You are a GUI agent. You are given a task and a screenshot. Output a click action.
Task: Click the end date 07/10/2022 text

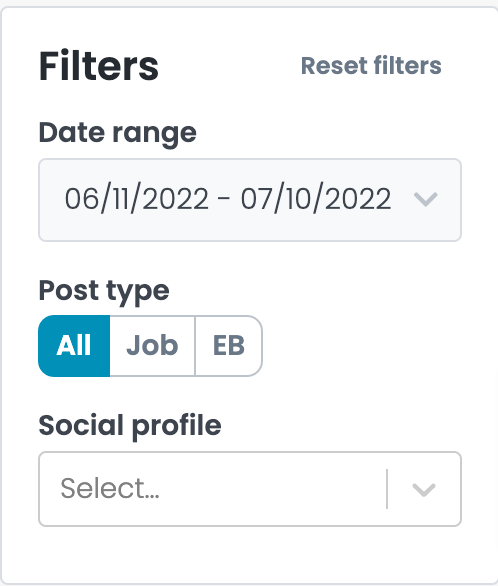point(316,199)
